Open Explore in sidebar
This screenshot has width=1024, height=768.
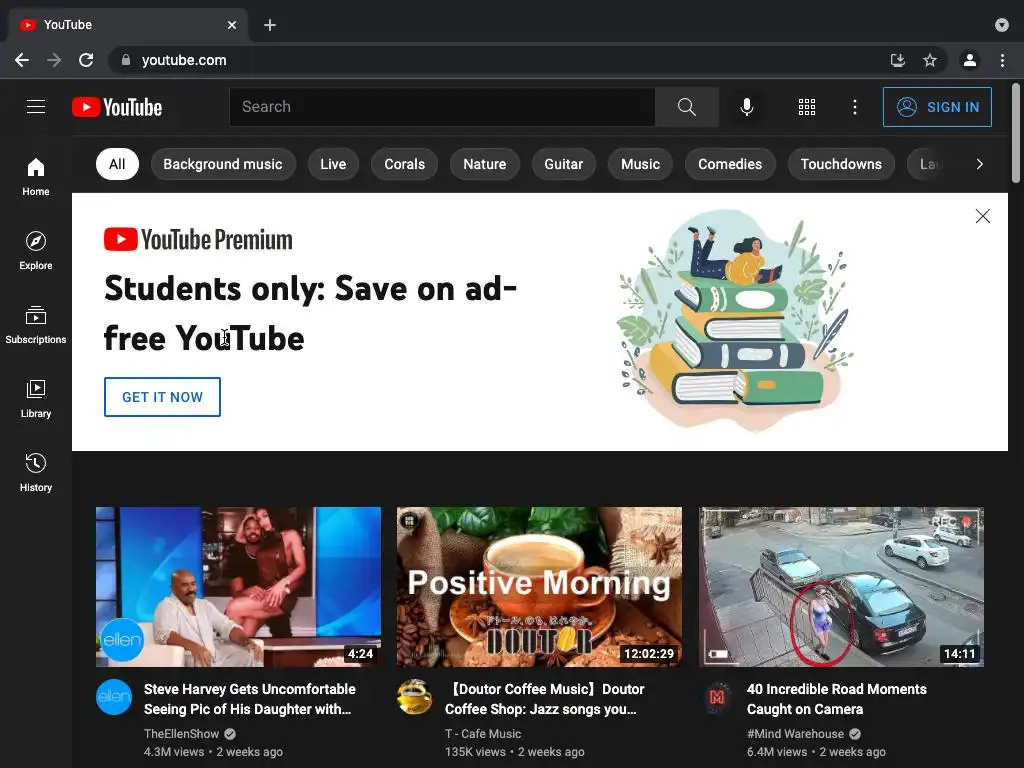coord(35,251)
